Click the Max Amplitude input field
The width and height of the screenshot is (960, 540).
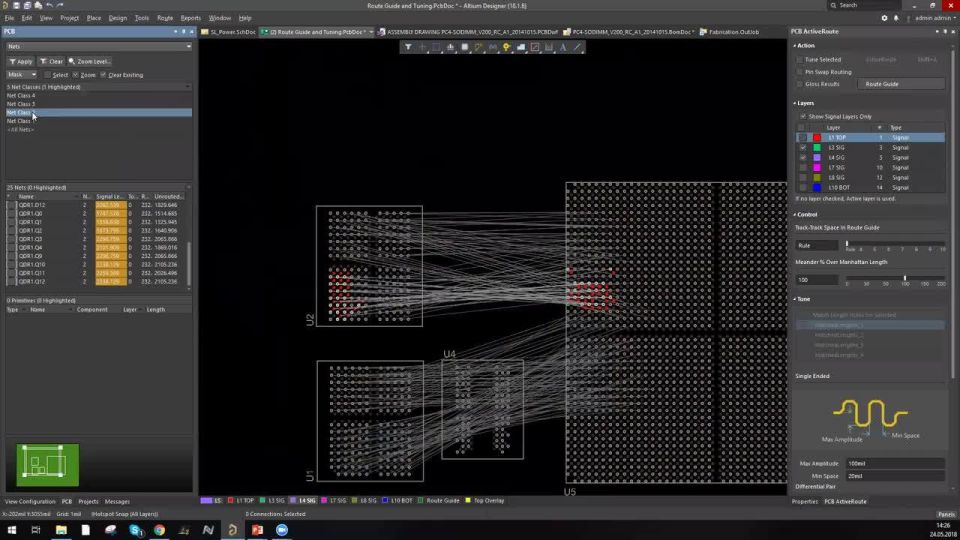click(x=896, y=463)
